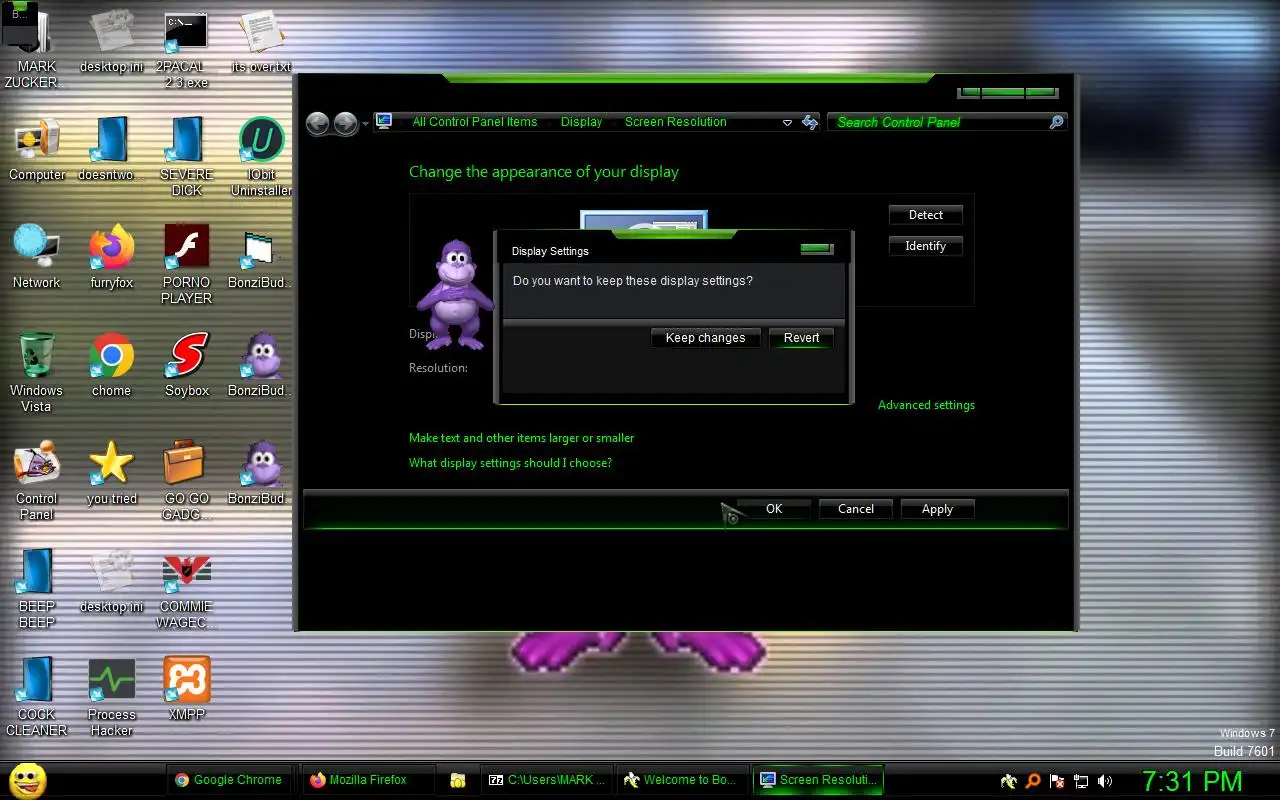
Task: Open the 'you tried' star icon
Action: click(111, 473)
